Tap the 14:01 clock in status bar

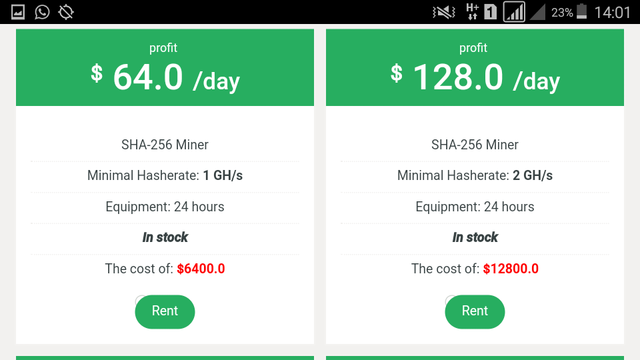(612, 12)
